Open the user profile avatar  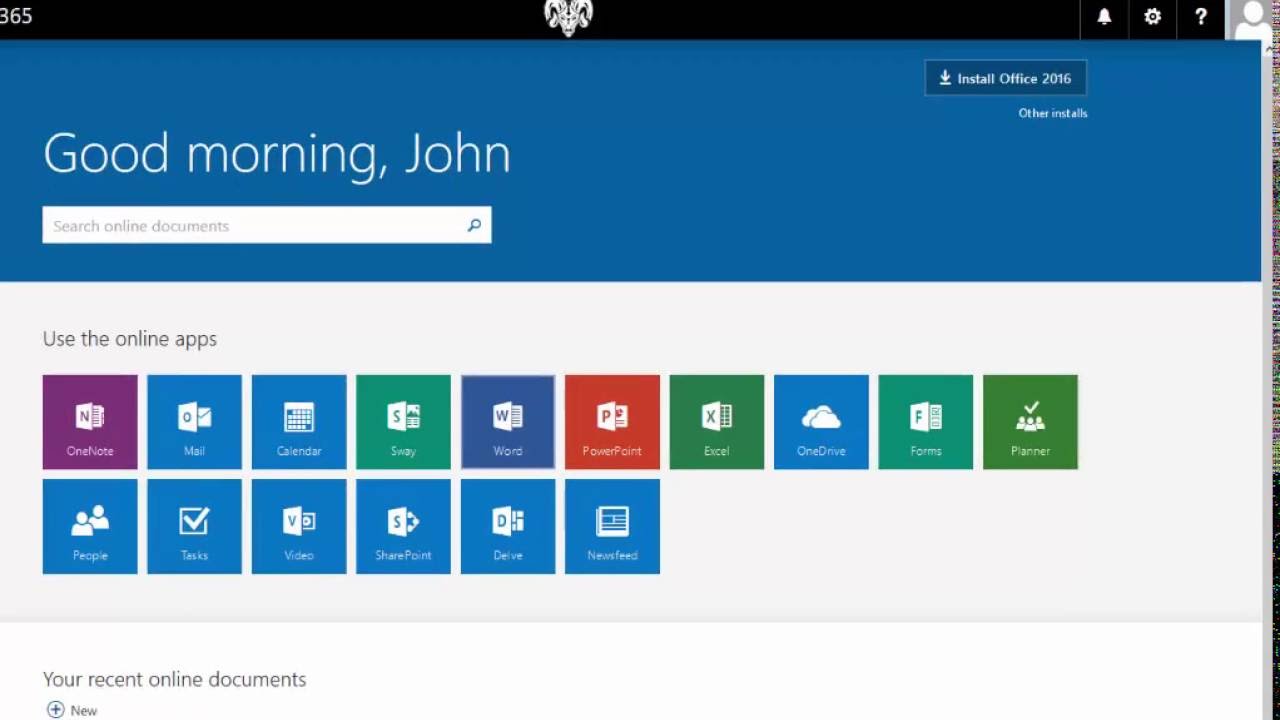1251,19
